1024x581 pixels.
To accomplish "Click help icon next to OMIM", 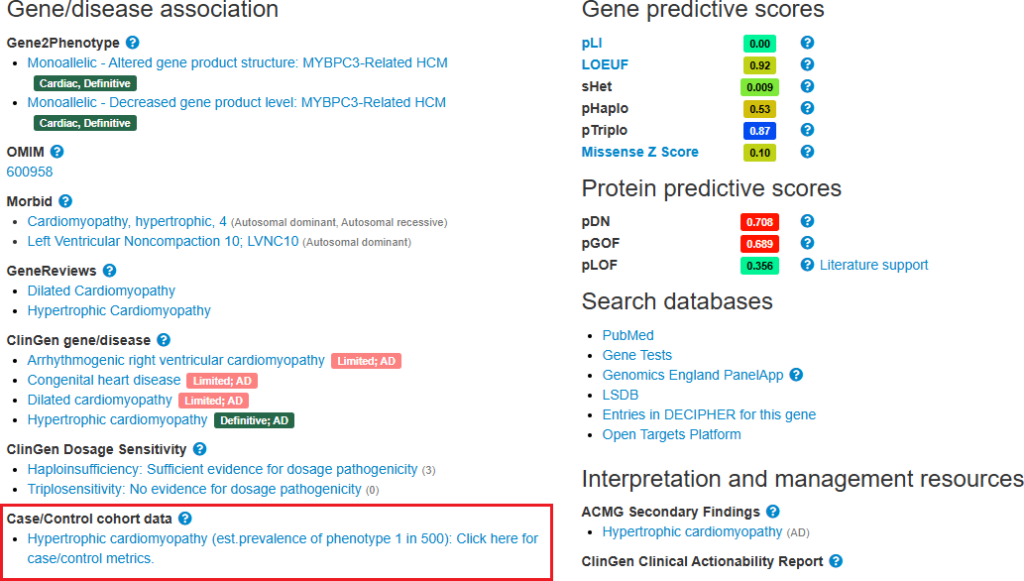I will 57,151.
